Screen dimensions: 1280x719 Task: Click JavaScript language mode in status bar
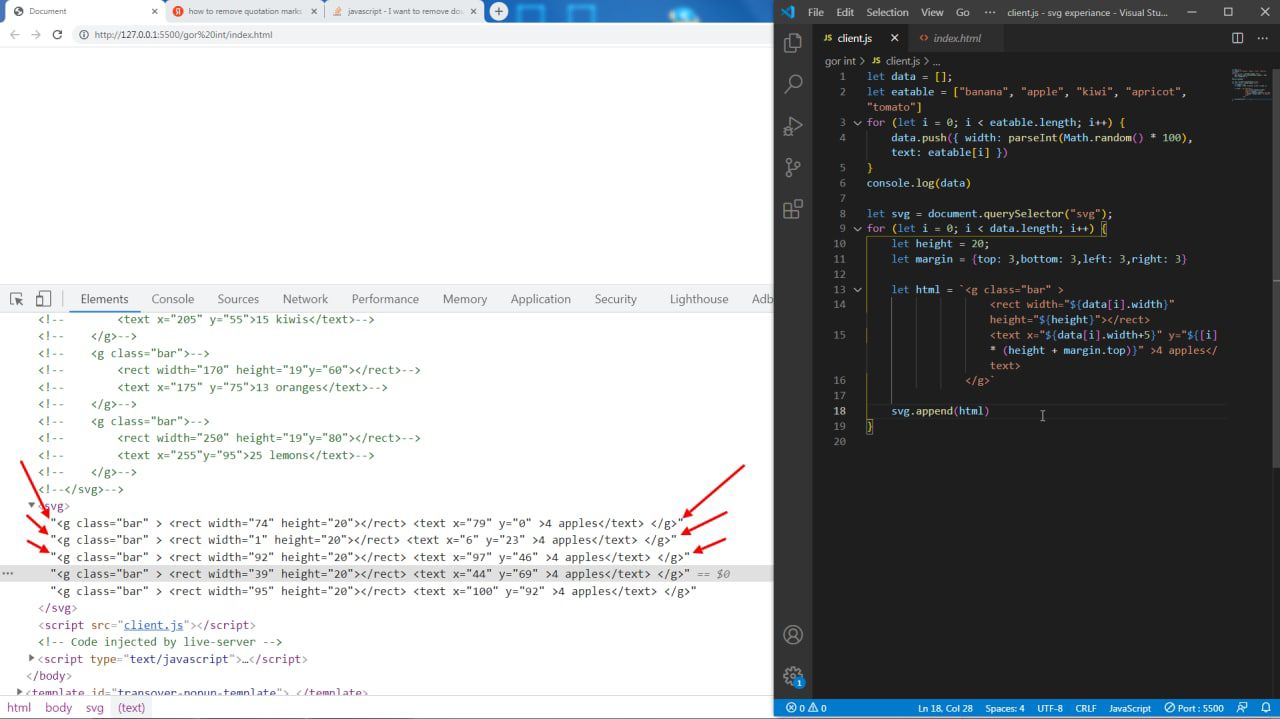pyautogui.click(x=1130, y=708)
